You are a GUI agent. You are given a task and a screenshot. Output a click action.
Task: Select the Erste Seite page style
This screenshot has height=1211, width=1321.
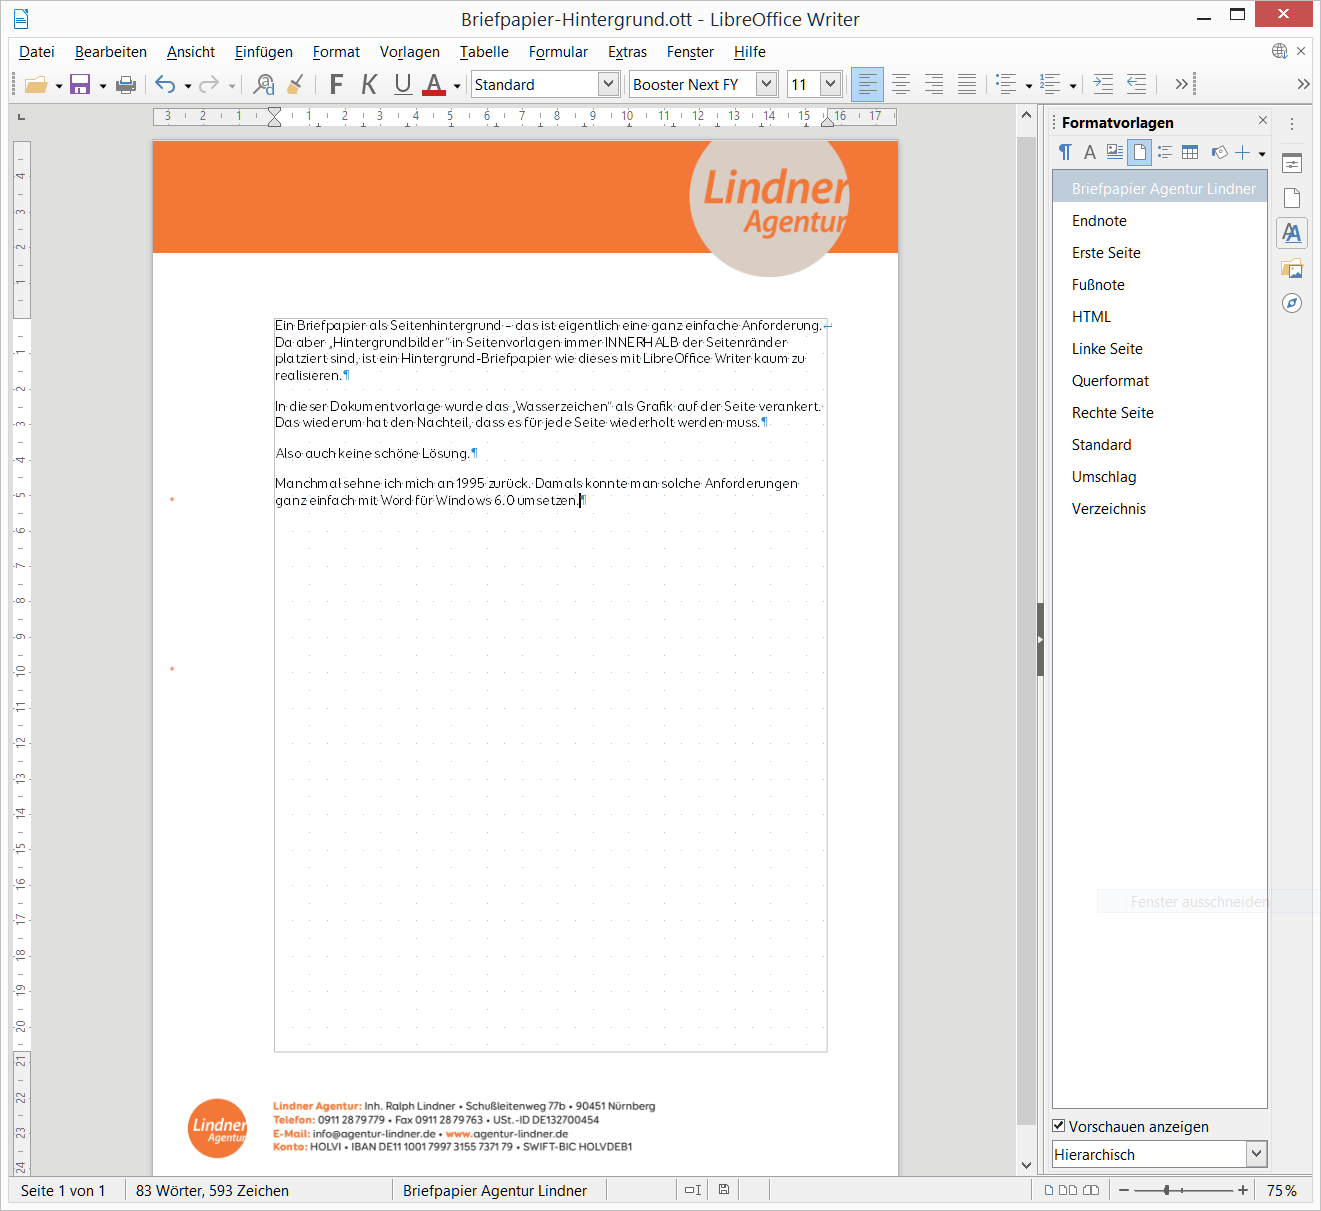point(1160,253)
